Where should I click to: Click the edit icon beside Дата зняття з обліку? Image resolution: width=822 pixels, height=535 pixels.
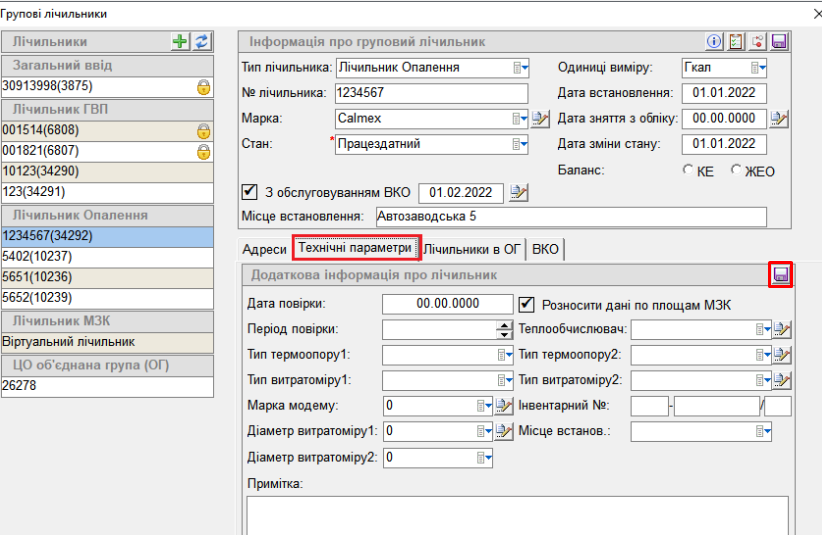pyautogui.click(x=780, y=119)
